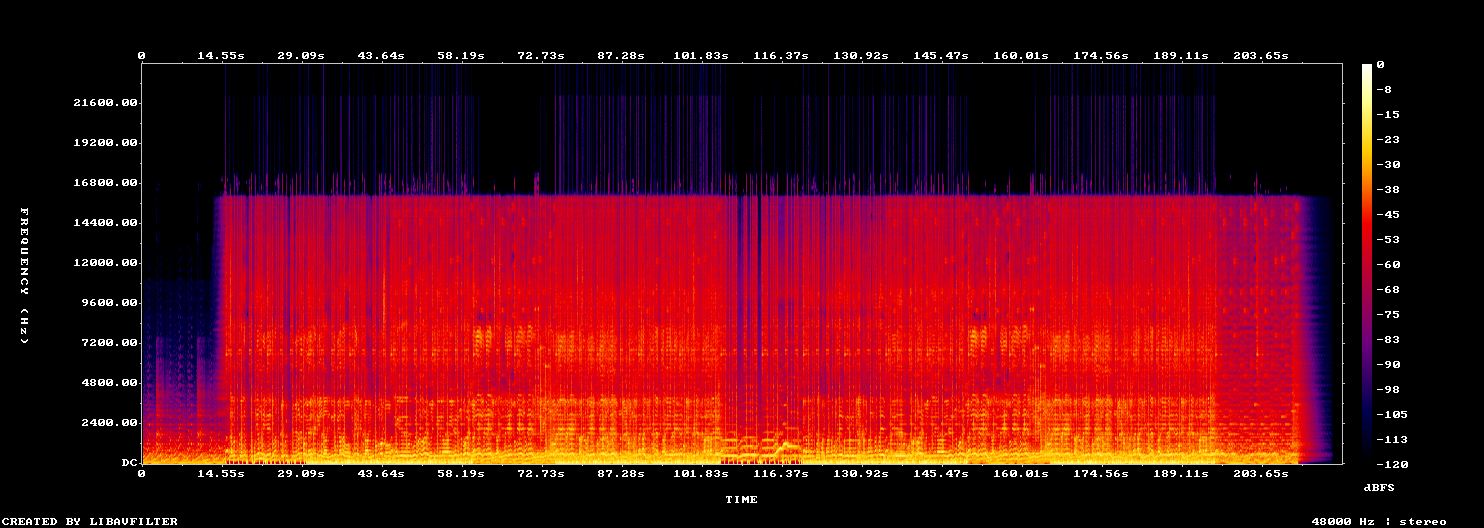The image size is (1484, 528).
Task: Click 130.92s on the top time axis
Action: (861, 56)
